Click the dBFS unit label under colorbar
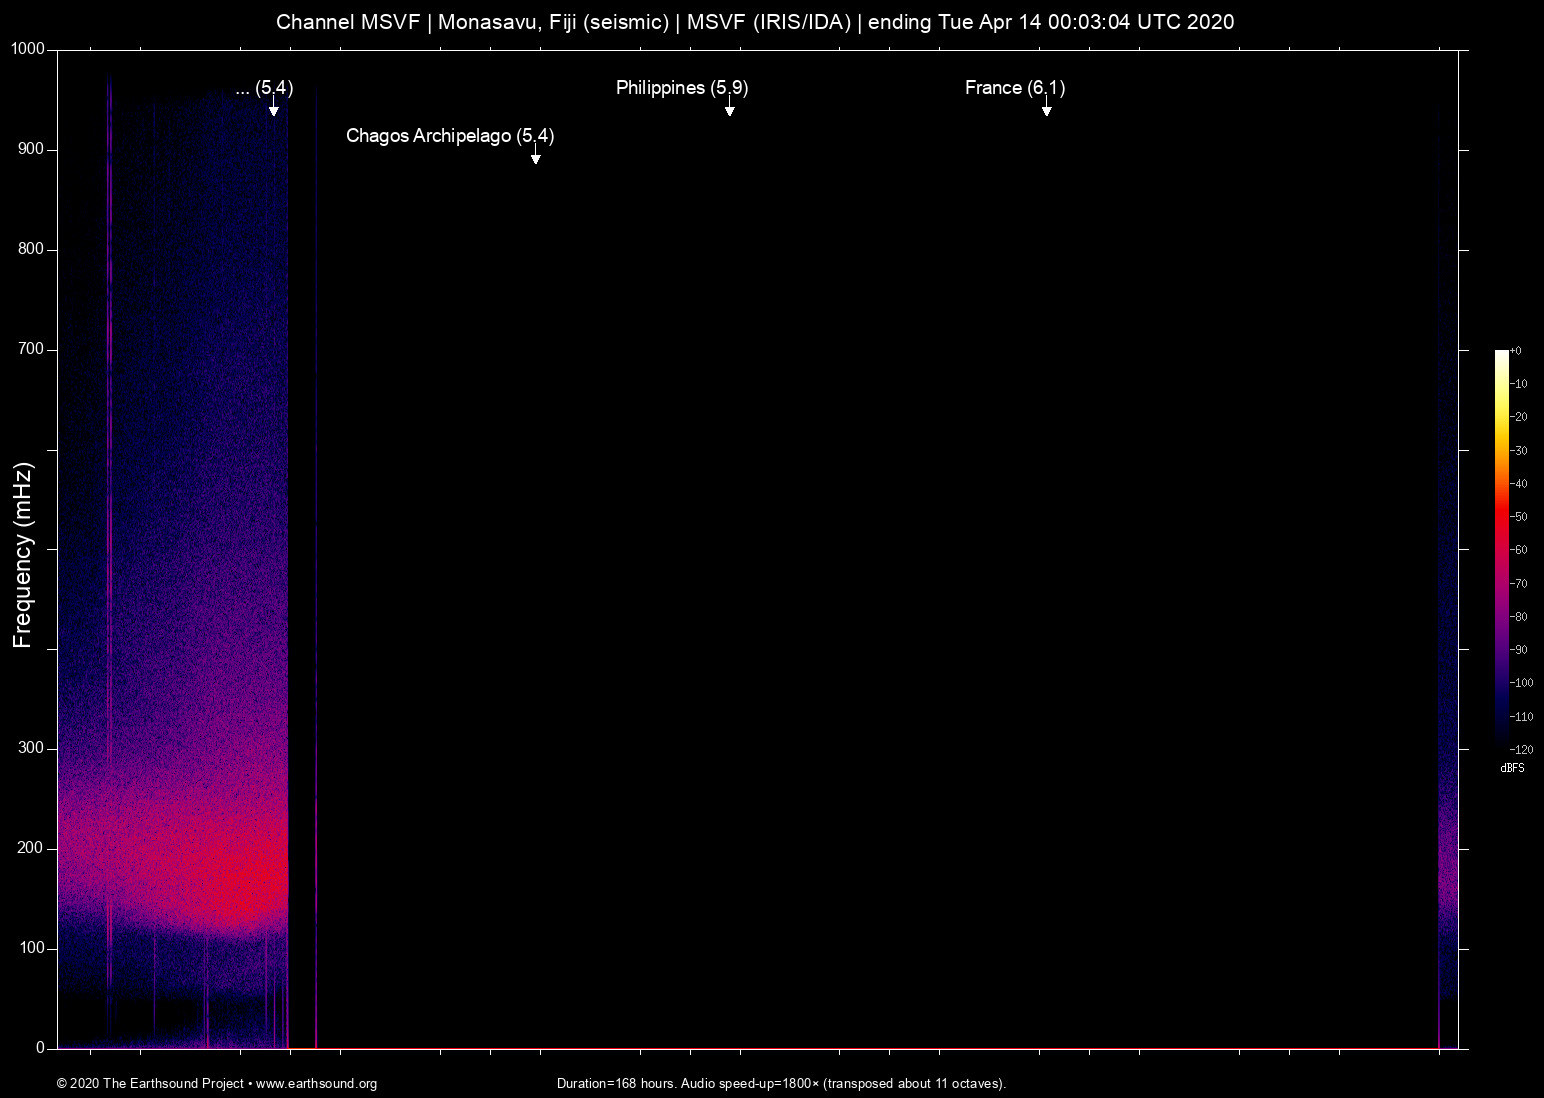Screen dimensions: 1544x1098 coord(1512,768)
